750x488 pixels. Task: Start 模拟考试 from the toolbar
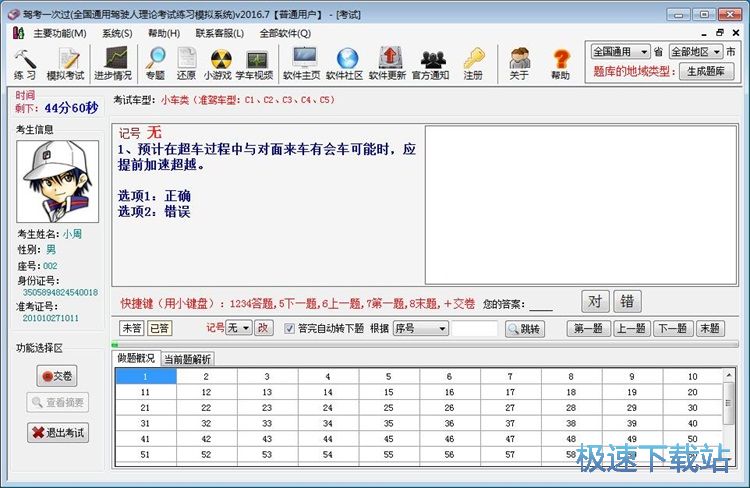click(x=65, y=64)
